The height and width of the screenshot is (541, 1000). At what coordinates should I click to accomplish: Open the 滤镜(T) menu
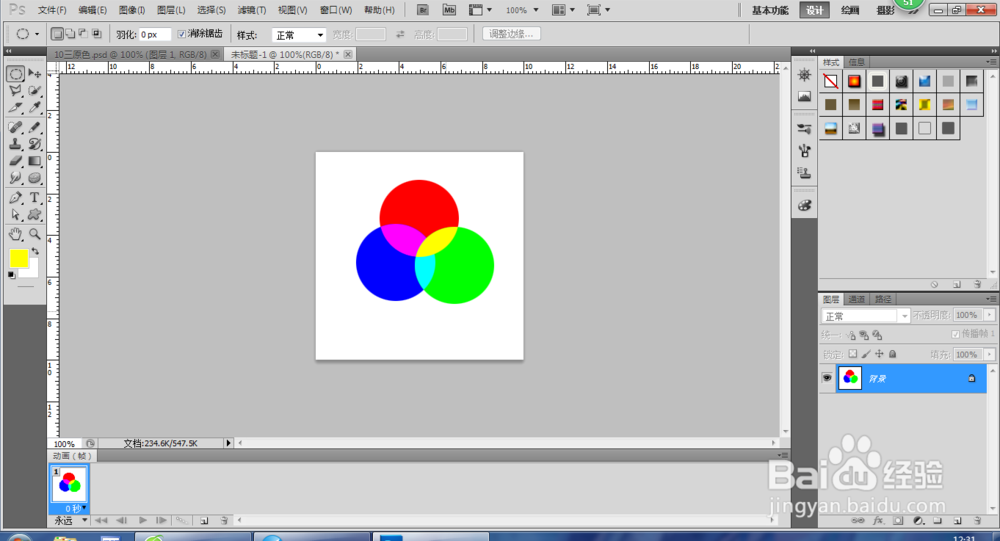[x=251, y=10]
